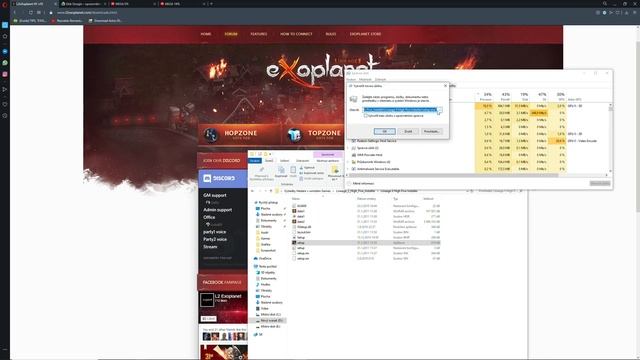Click the Facebook Fanpage header
The height and width of the screenshot is (360, 640).
[x=223, y=282]
